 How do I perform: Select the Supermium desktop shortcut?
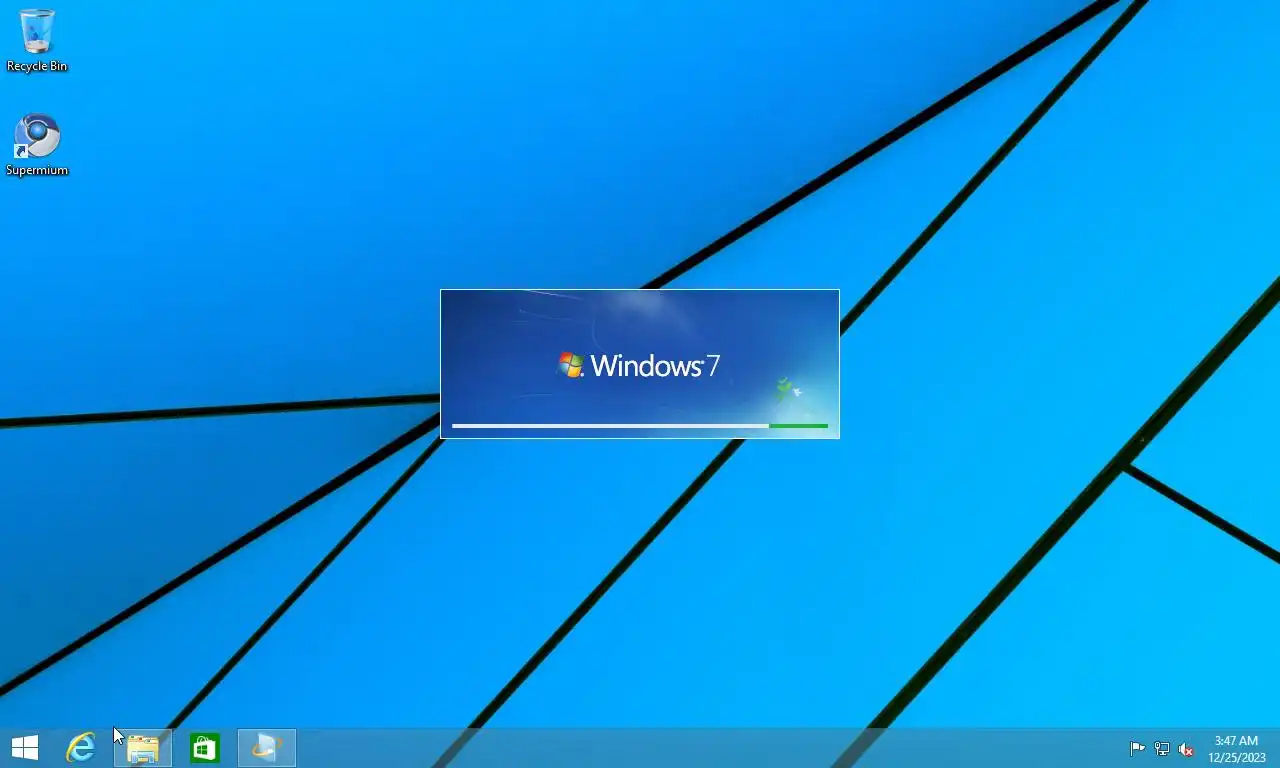[37, 145]
